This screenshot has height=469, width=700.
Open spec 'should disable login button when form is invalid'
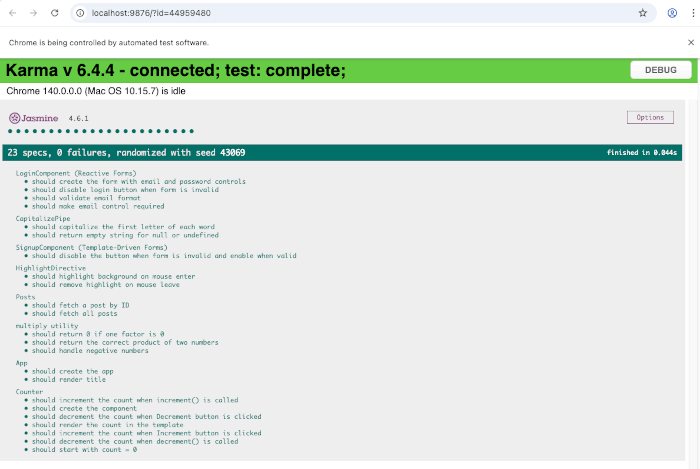125,190
